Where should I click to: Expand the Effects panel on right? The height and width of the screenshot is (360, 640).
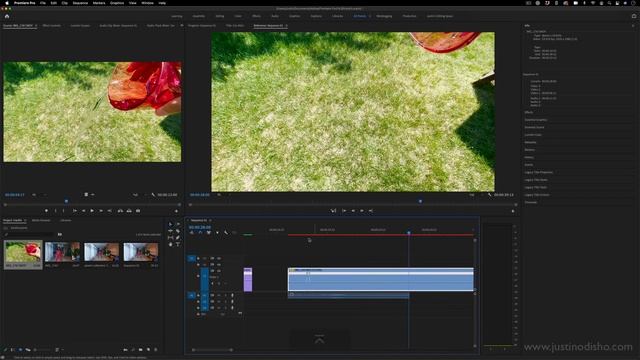click(529, 112)
